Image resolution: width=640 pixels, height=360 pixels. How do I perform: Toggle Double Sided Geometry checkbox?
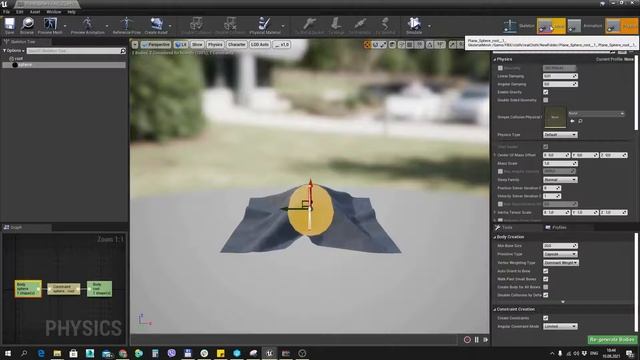click(546, 100)
